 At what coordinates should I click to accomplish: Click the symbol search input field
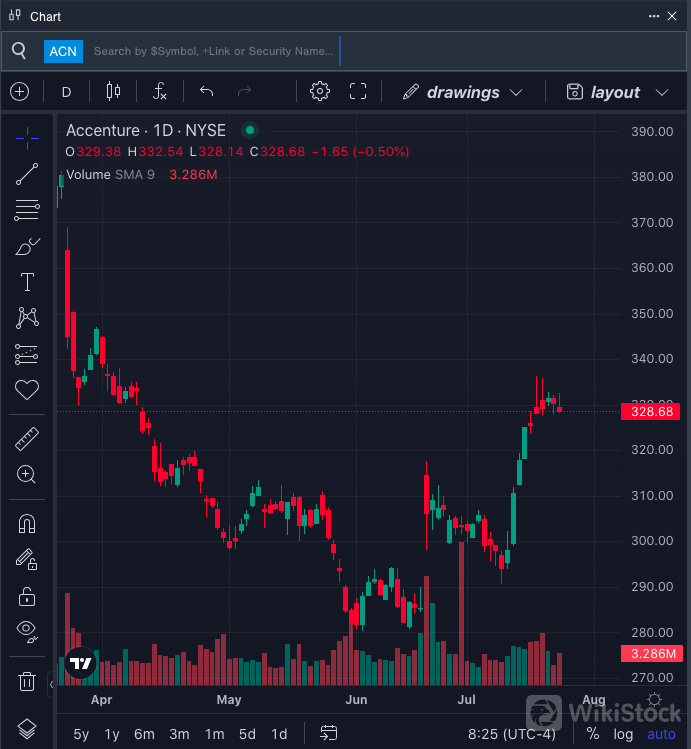click(x=214, y=51)
